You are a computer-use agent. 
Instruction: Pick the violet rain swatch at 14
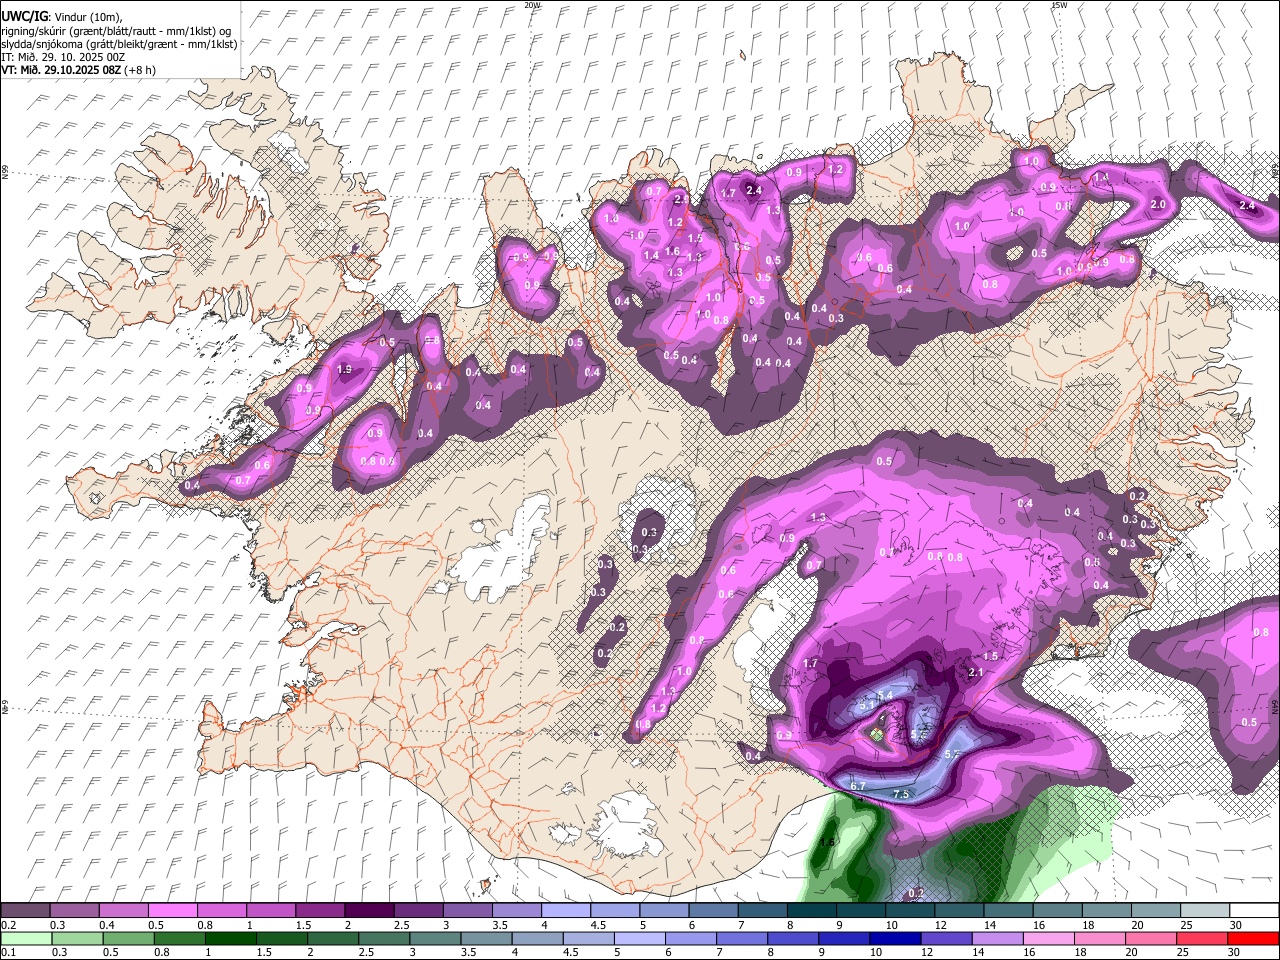click(x=996, y=938)
